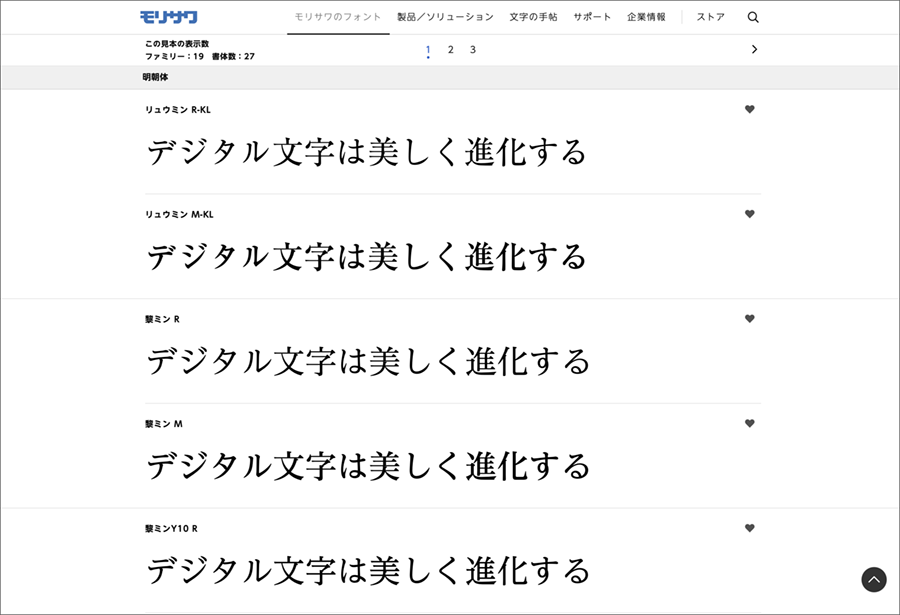Open the search magnifier icon
Screen dimensions: 900x615
coord(753,17)
